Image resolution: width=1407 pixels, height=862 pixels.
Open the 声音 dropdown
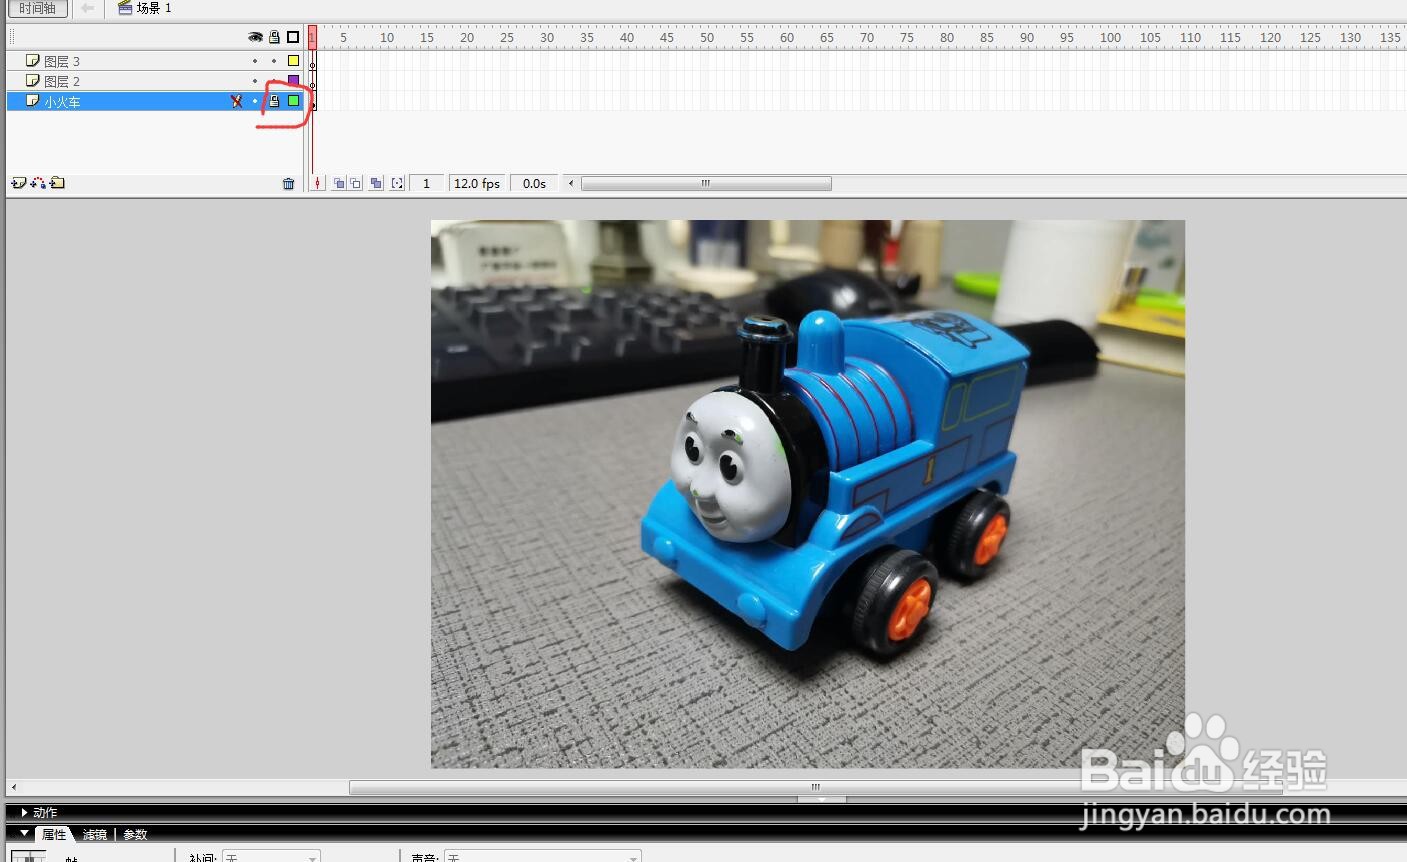pos(543,857)
